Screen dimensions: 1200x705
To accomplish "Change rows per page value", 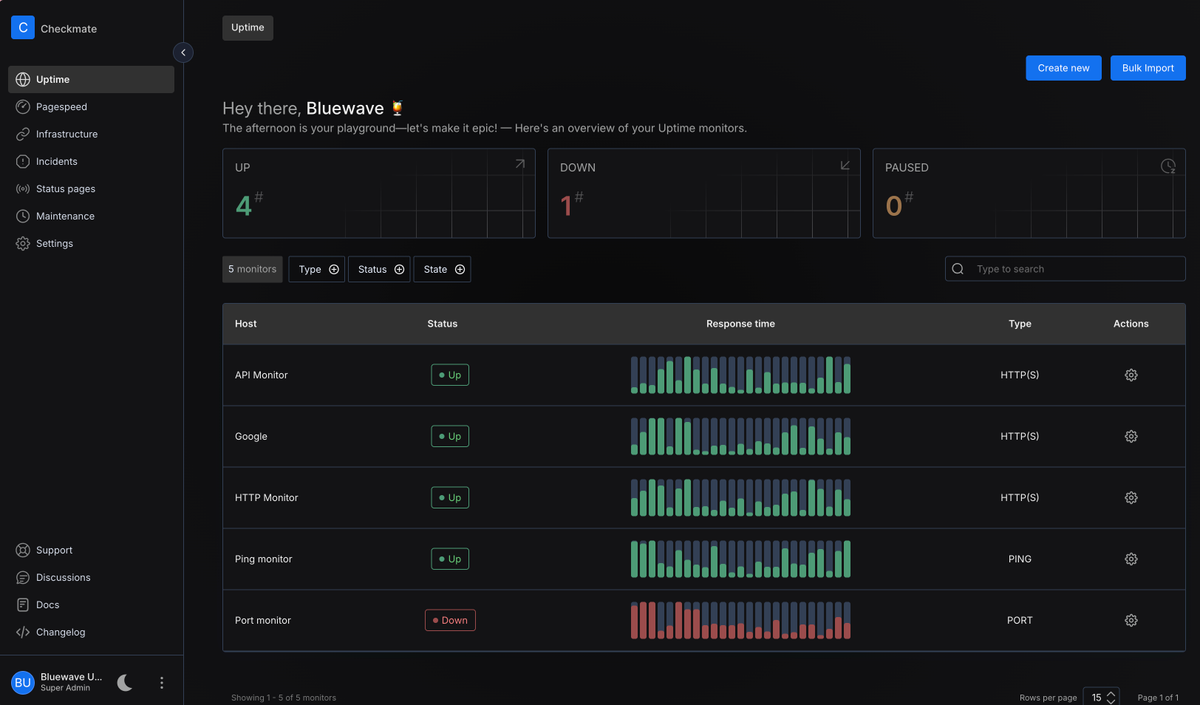I will tap(1102, 697).
